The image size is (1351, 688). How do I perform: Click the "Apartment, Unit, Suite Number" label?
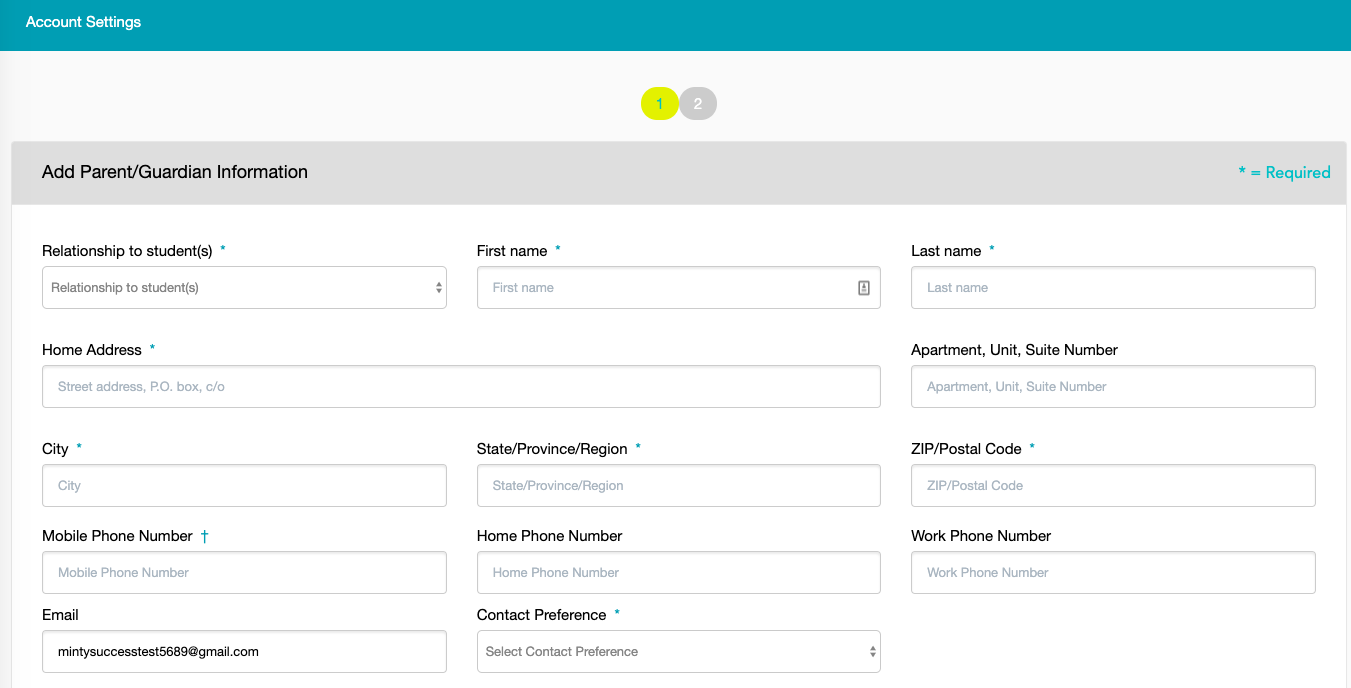[1014, 350]
